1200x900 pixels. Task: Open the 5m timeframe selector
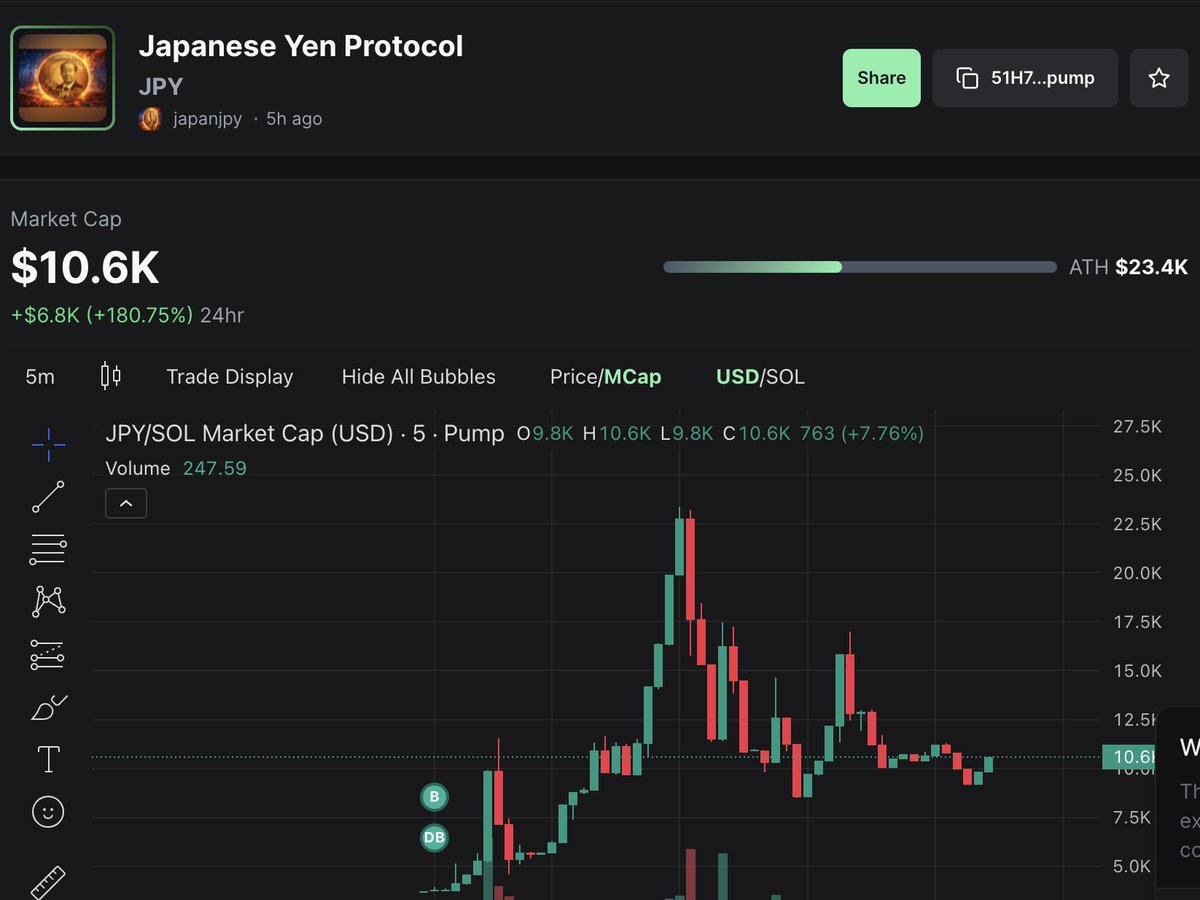[38, 377]
